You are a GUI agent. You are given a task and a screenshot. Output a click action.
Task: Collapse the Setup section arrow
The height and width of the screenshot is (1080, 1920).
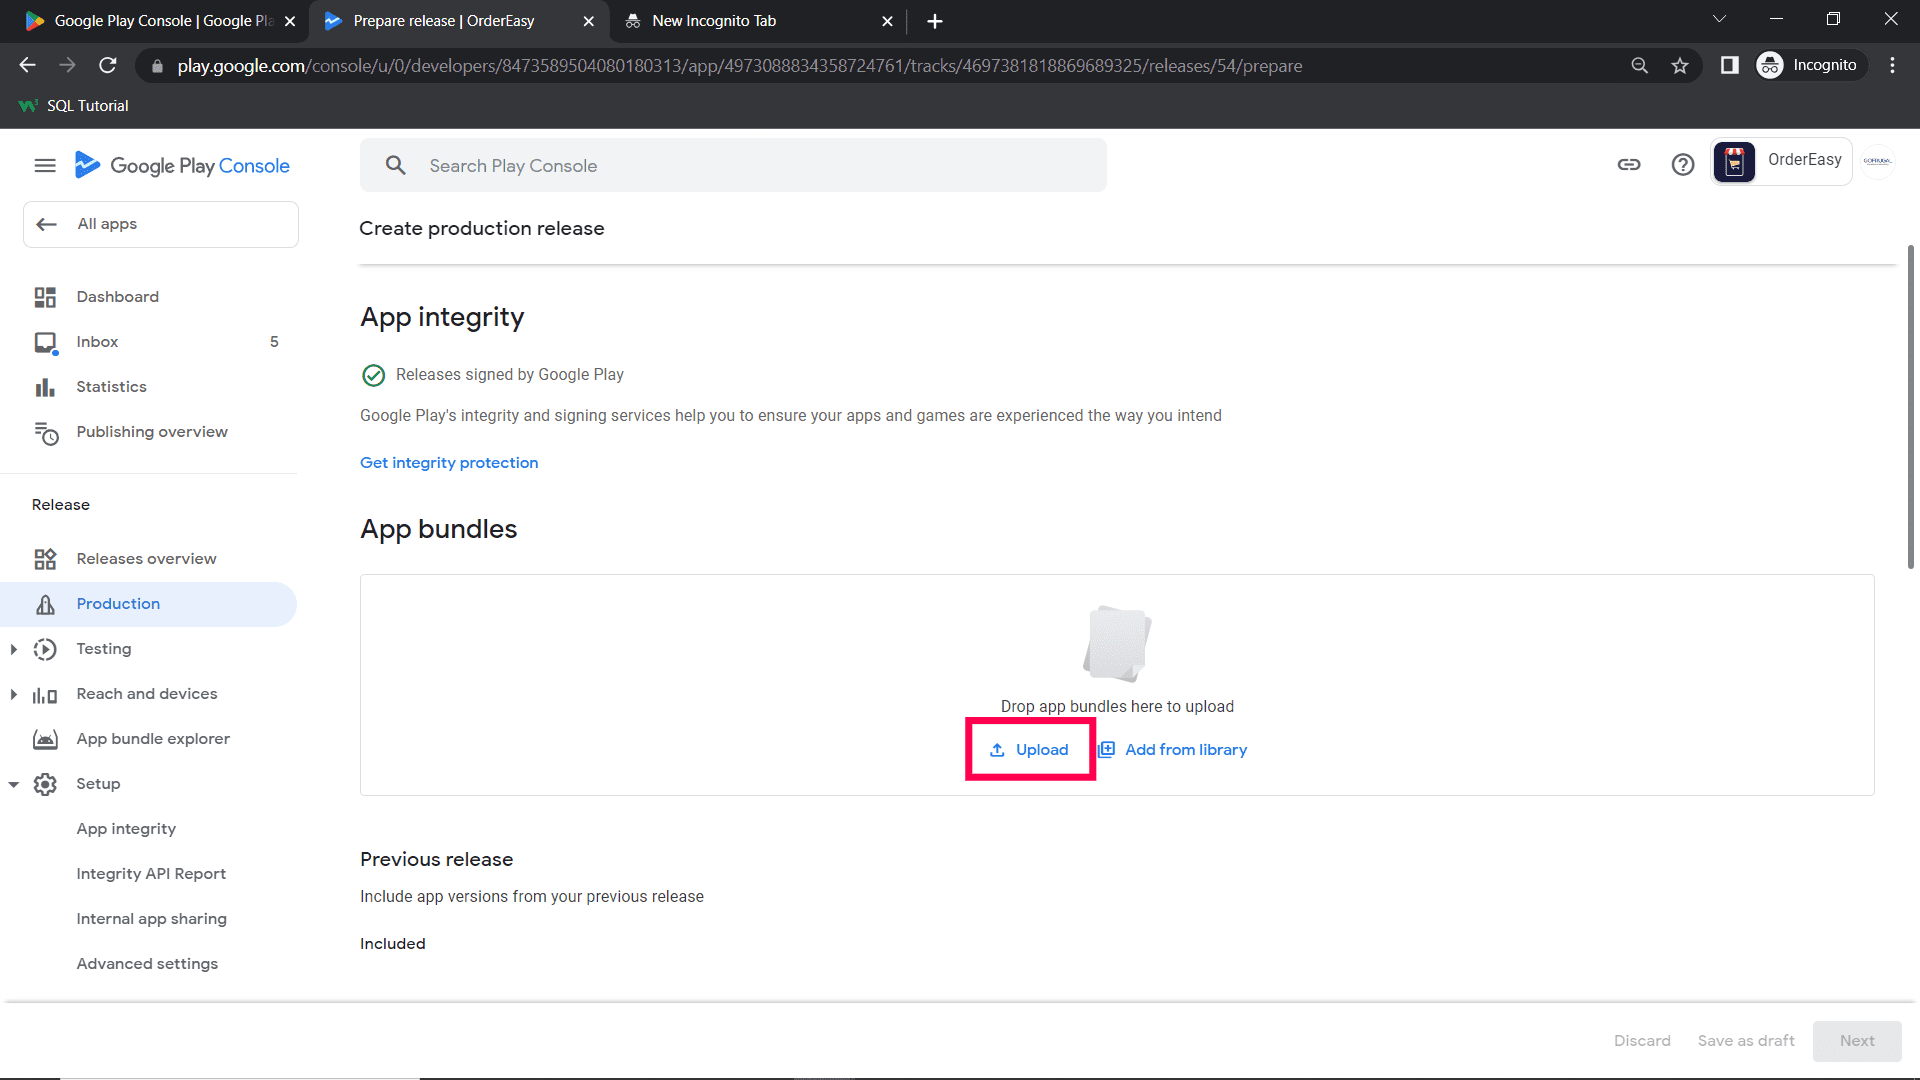[14, 784]
